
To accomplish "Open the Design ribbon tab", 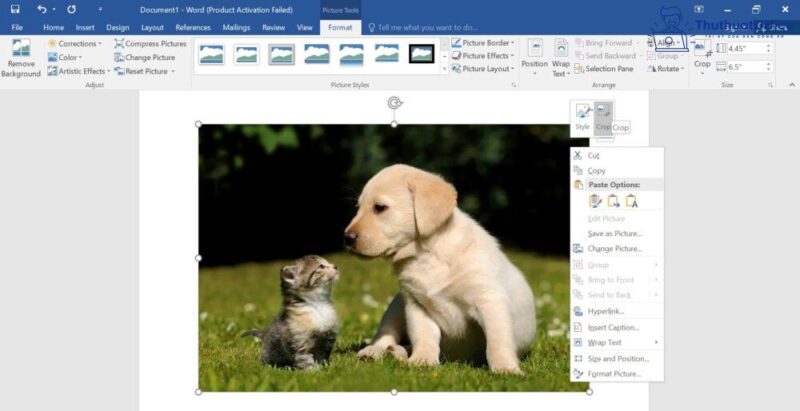I will point(117,28).
